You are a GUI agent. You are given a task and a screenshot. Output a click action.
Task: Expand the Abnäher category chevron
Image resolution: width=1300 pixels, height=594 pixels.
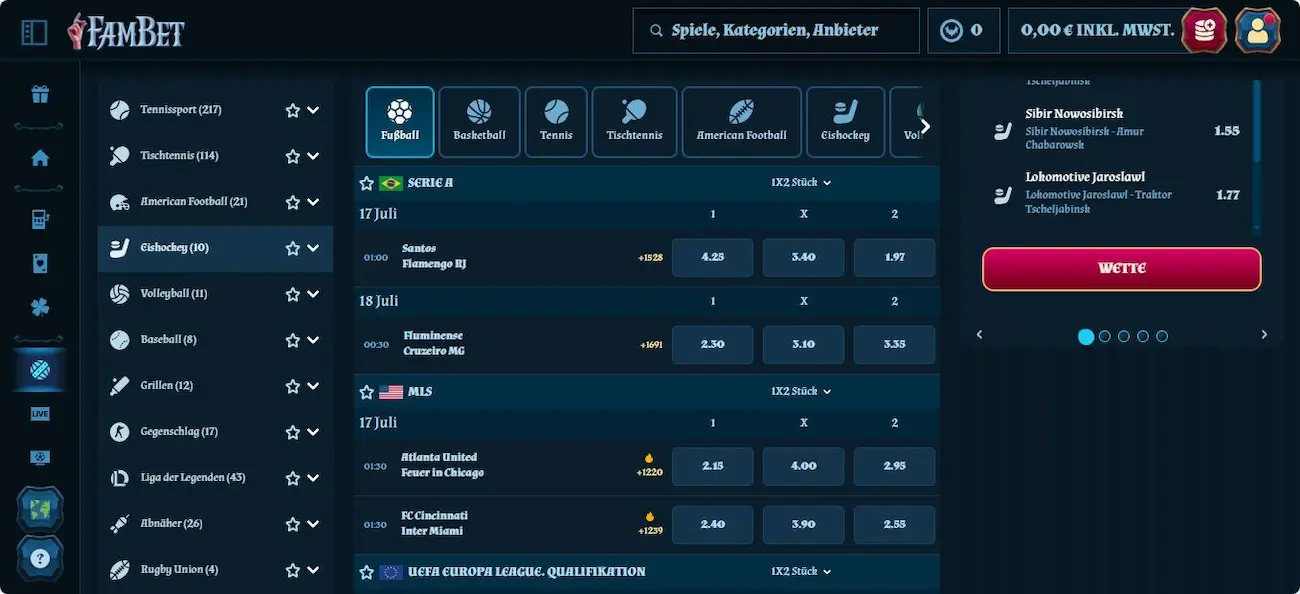click(313, 524)
